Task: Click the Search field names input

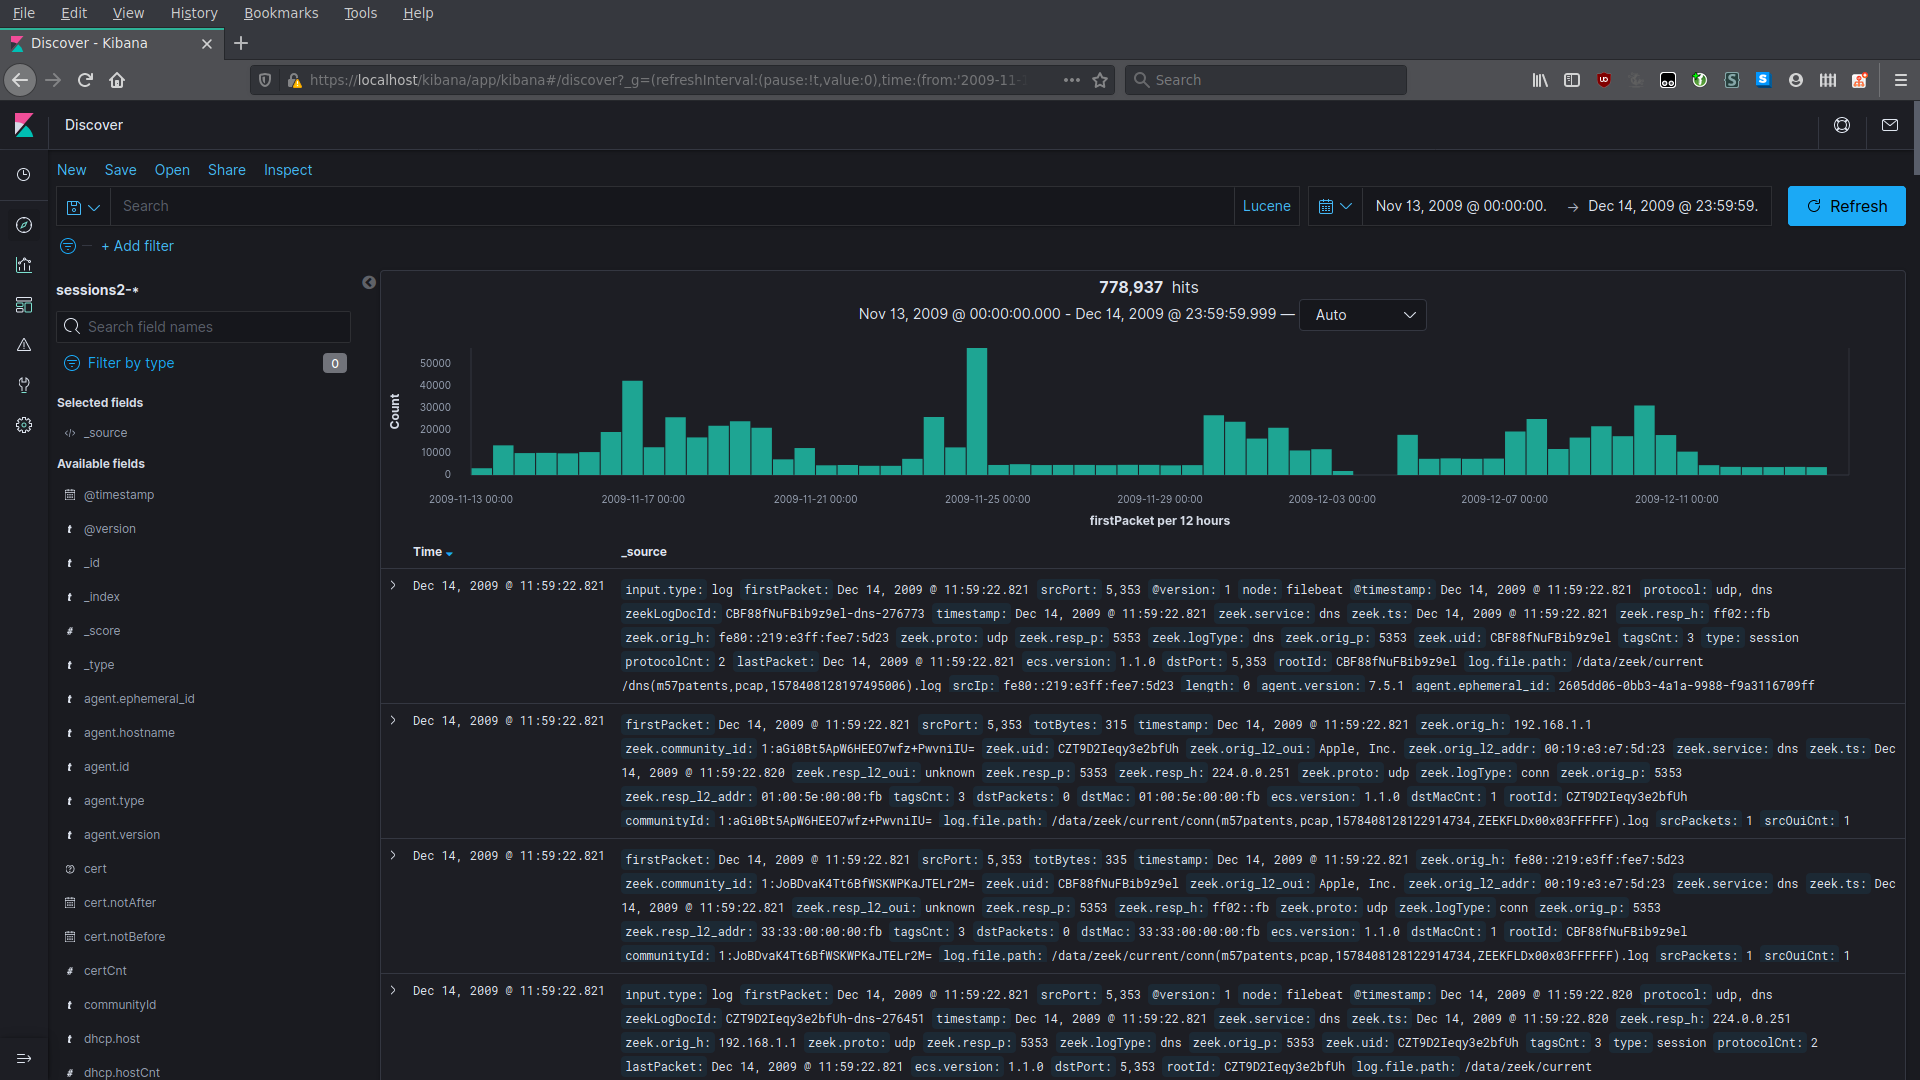Action: (x=203, y=327)
